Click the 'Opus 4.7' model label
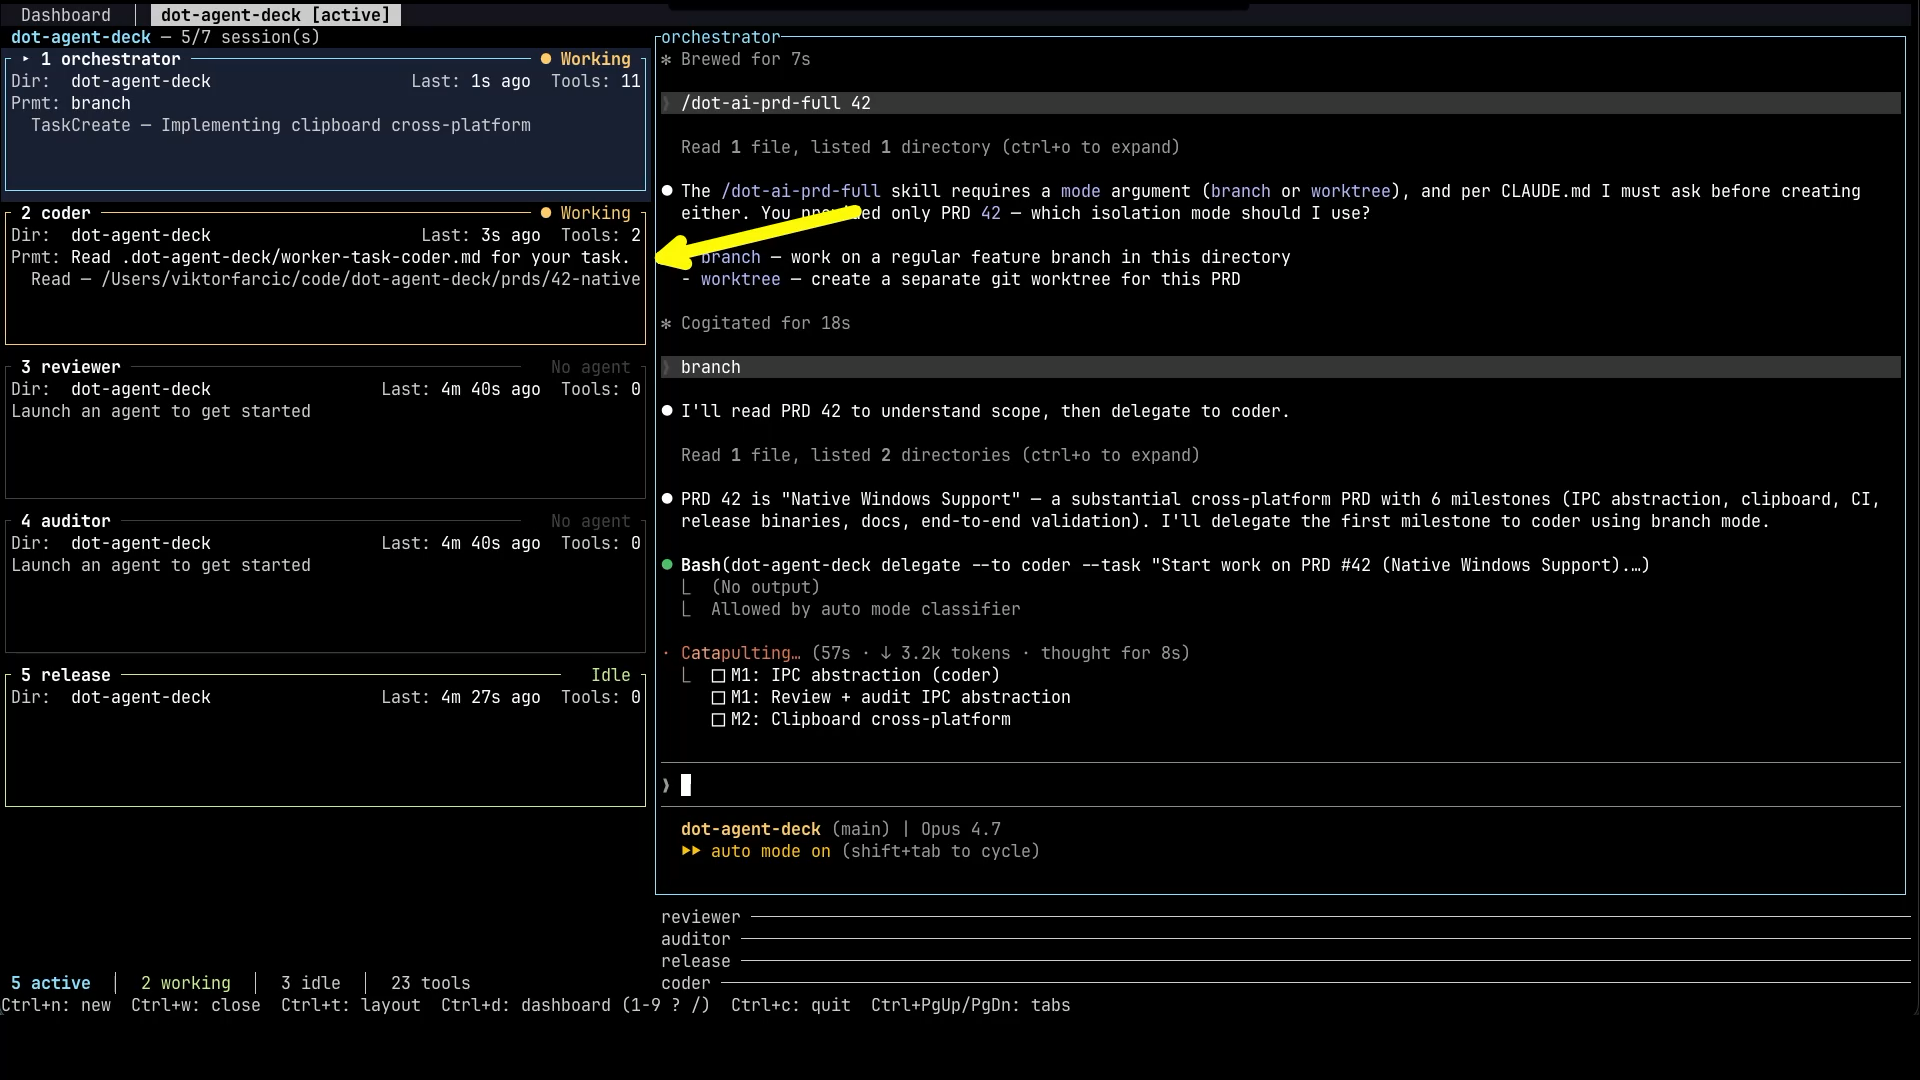The width and height of the screenshot is (1920, 1080). coord(961,829)
